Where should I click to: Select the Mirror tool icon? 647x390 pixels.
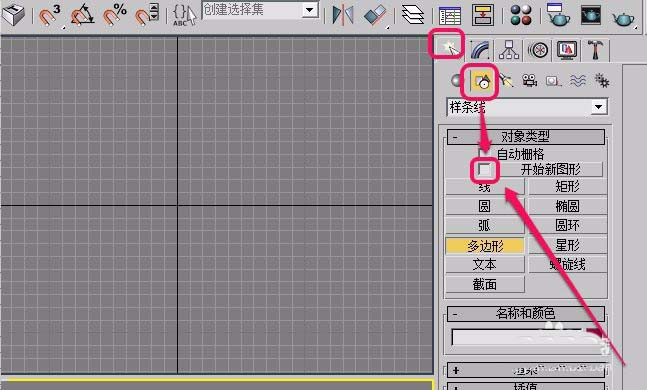click(x=342, y=14)
